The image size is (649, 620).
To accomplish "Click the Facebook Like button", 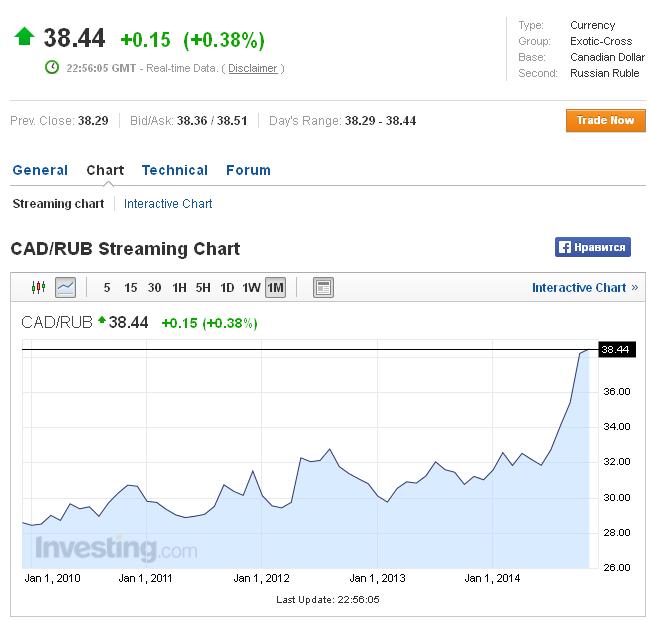I will [593, 248].
